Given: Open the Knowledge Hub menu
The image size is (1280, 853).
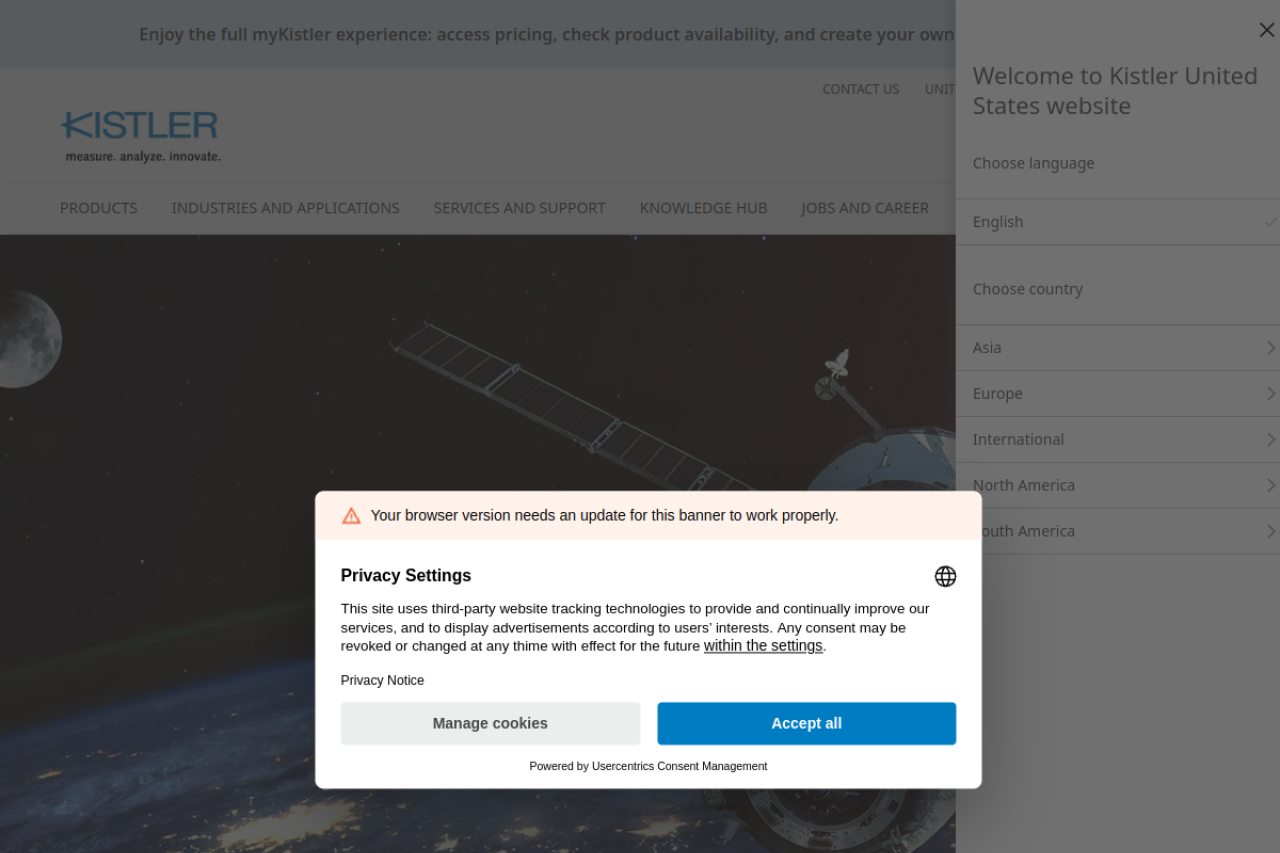Looking at the screenshot, I should tap(703, 208).
